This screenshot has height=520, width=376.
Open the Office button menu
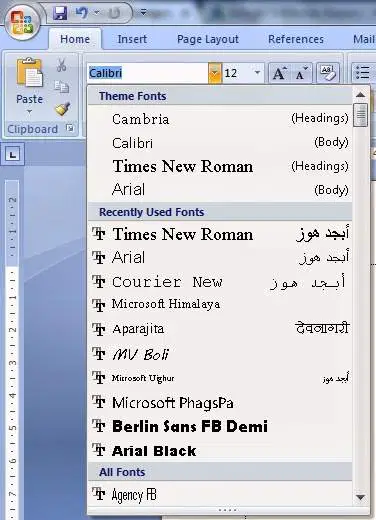click(x=22, y=23)
